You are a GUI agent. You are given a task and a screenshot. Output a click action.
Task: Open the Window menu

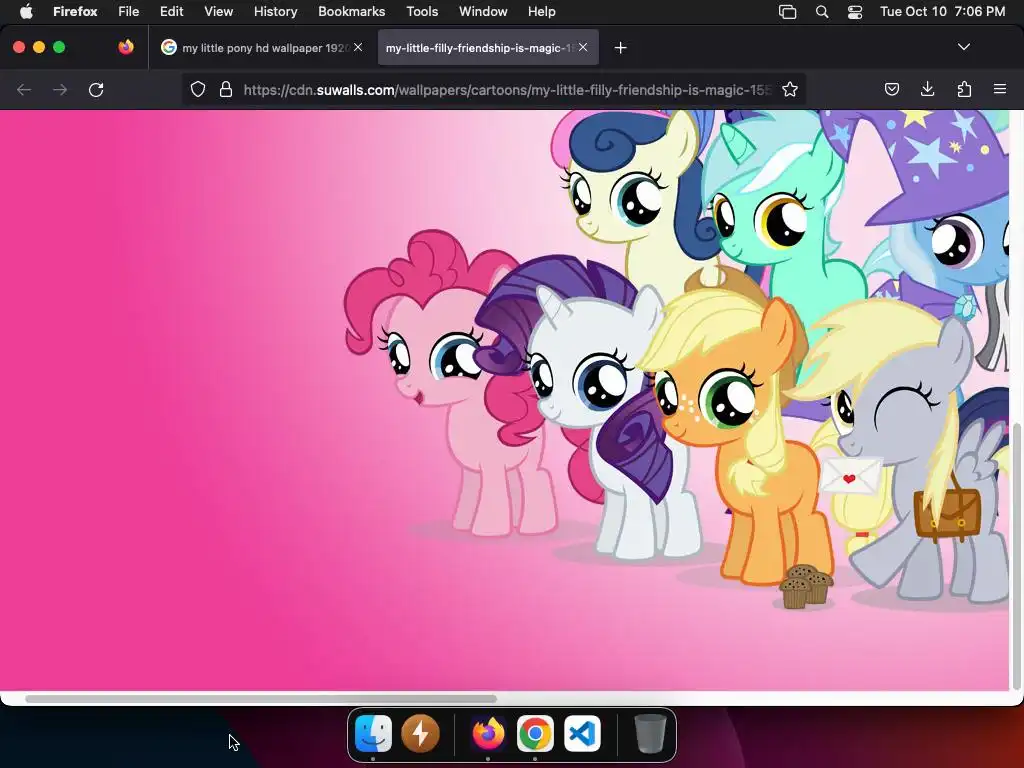[483, 11]
